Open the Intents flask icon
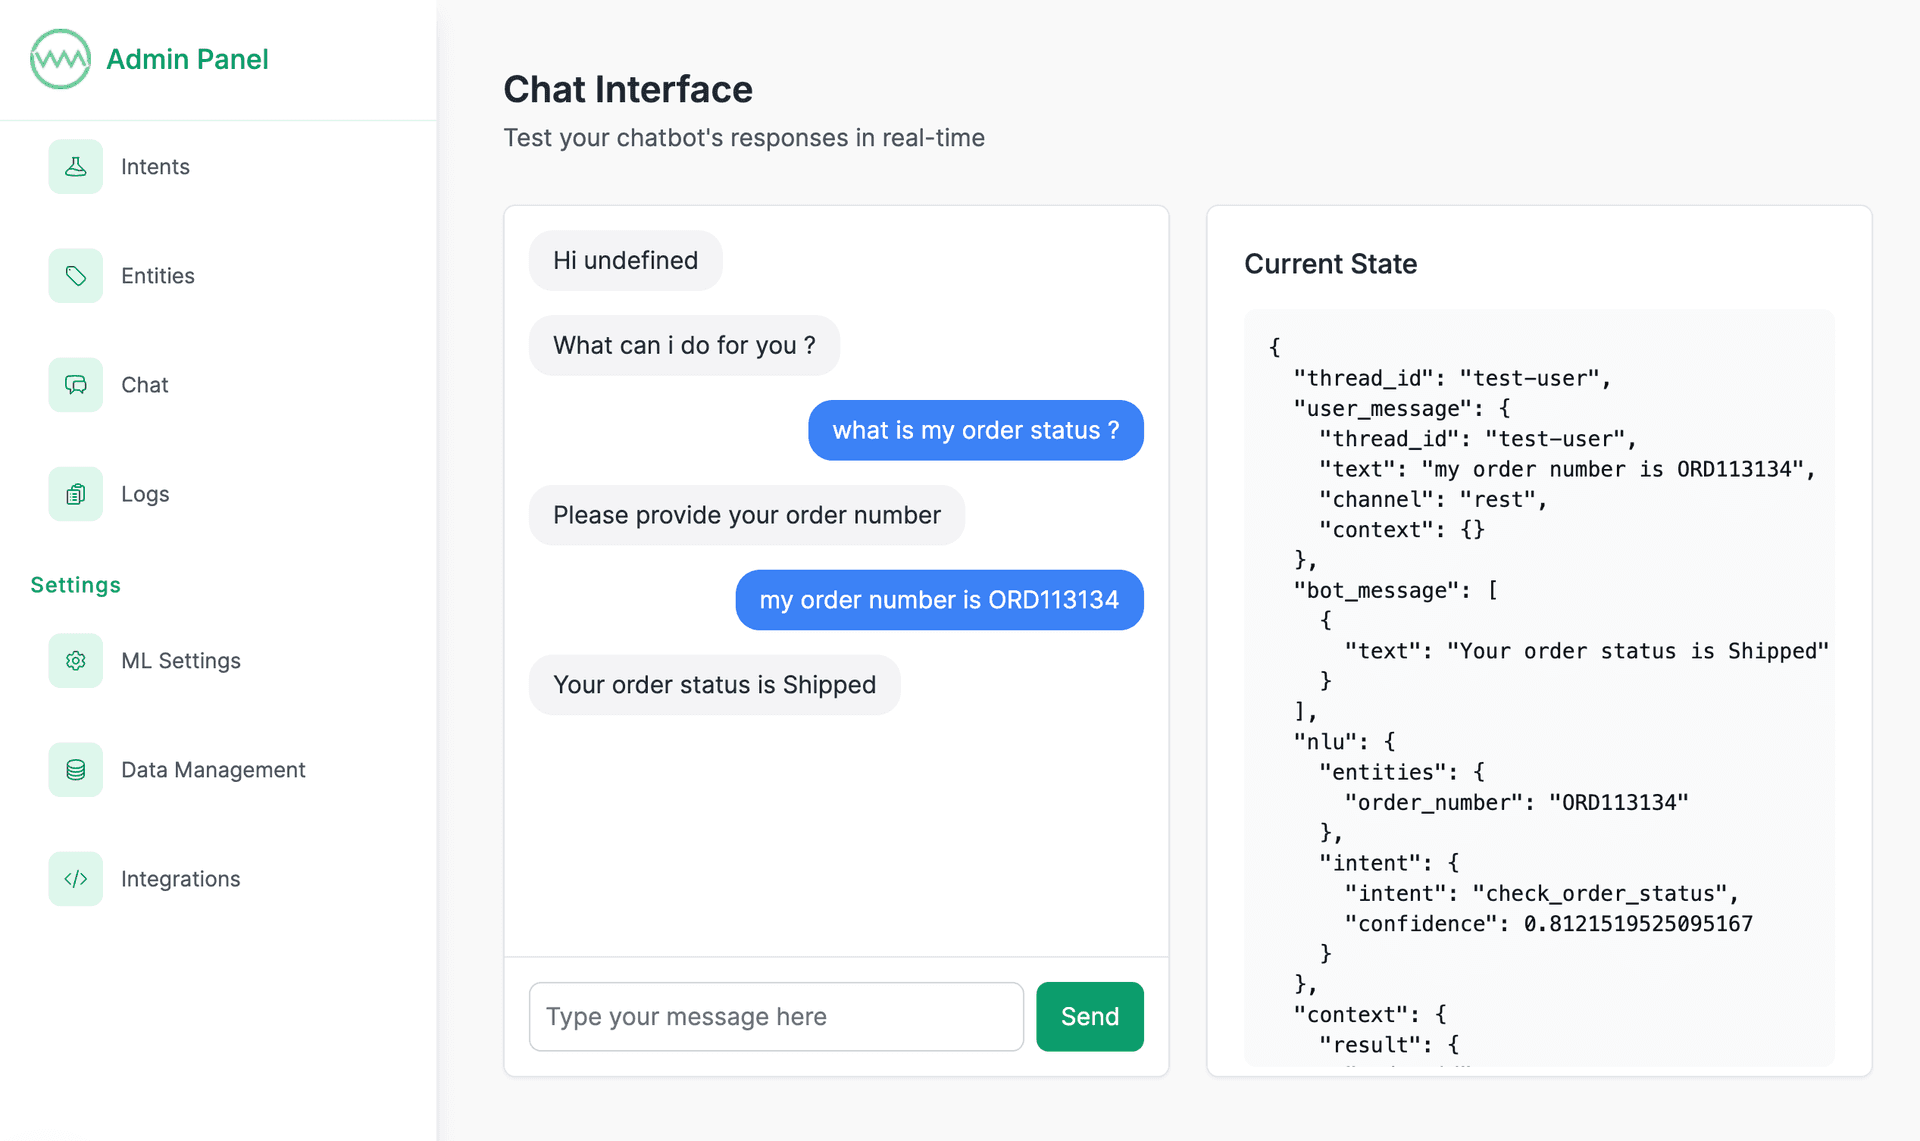1920x1141 pixels. 76,166
